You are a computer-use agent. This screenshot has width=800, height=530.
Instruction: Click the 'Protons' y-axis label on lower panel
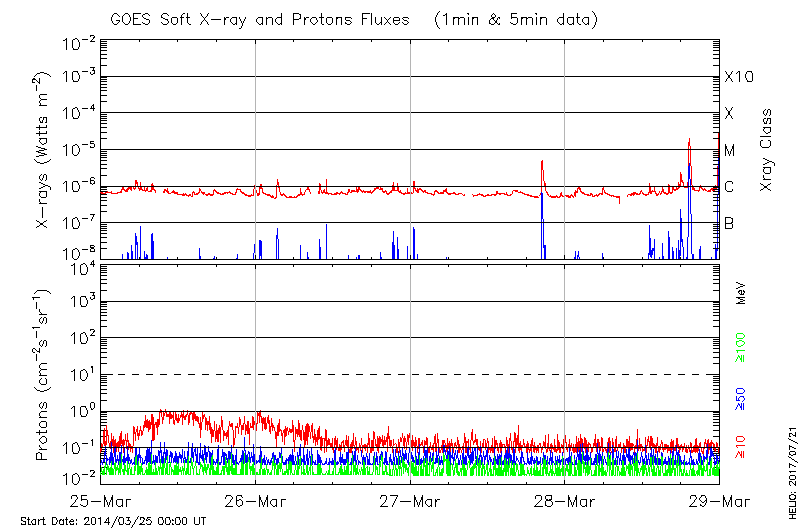pos(43,375)
